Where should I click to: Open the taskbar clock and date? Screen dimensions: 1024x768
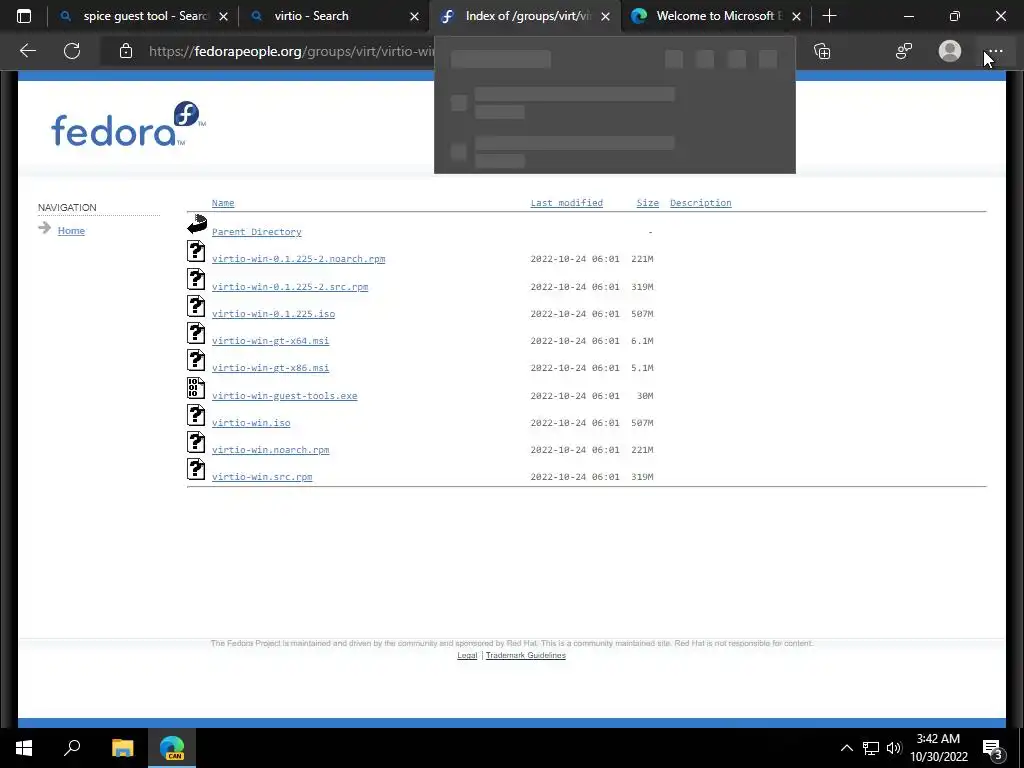(x=938, y=748)
